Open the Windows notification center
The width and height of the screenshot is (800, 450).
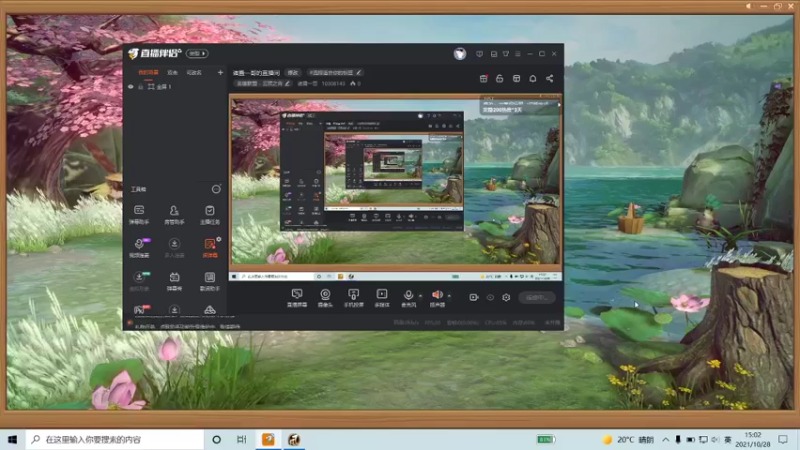pyautogui.click(x=783, y=439)
